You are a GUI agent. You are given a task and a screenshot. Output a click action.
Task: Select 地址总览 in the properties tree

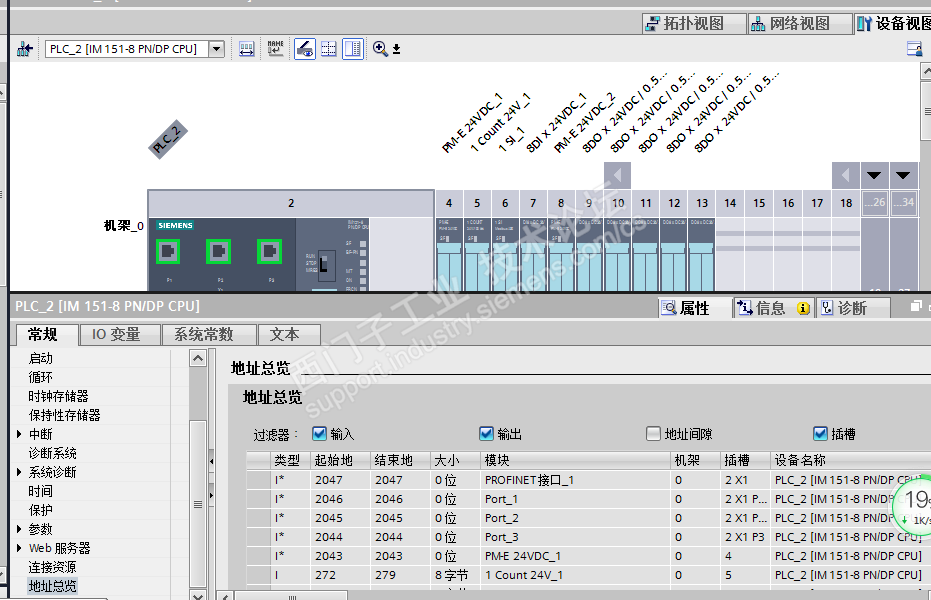(53, 586)
